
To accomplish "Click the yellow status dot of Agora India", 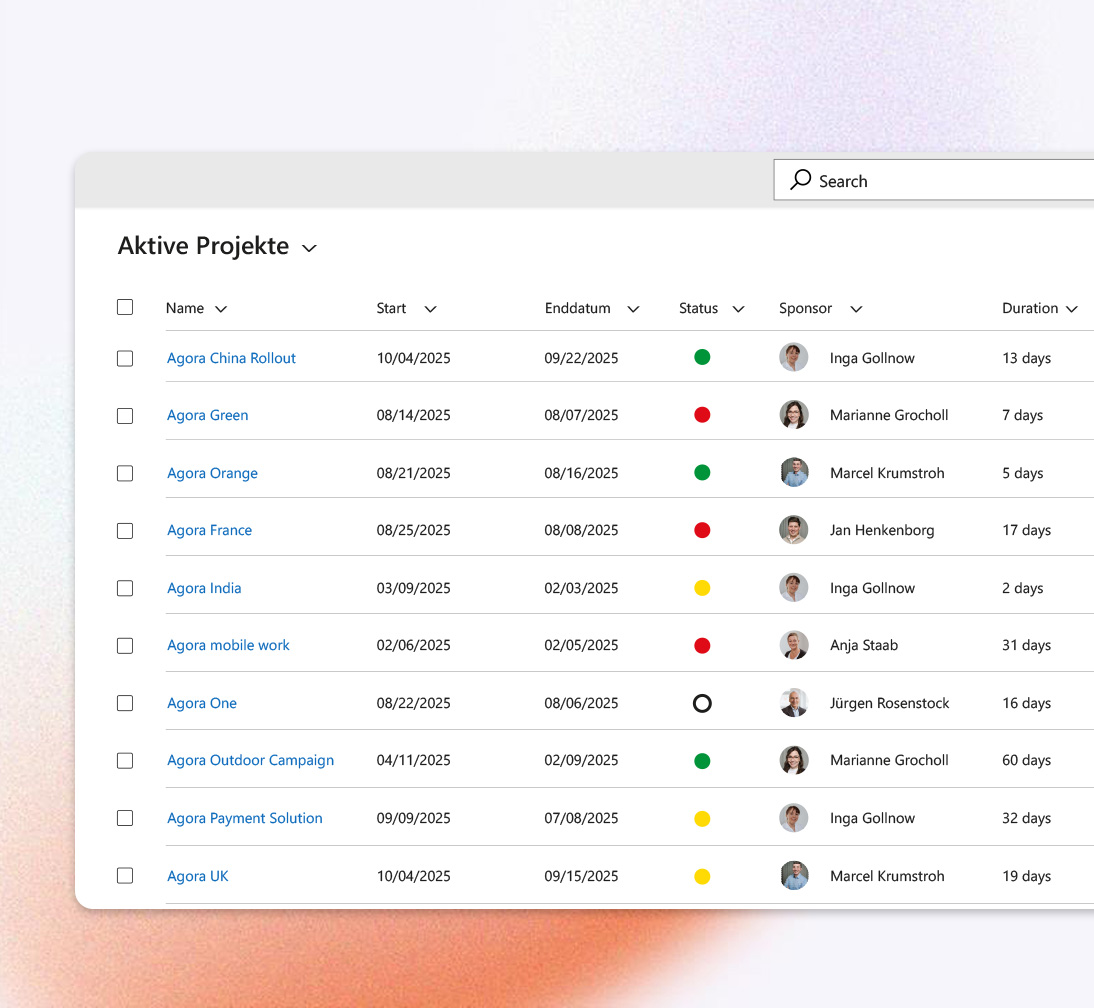I will (702, 588).
